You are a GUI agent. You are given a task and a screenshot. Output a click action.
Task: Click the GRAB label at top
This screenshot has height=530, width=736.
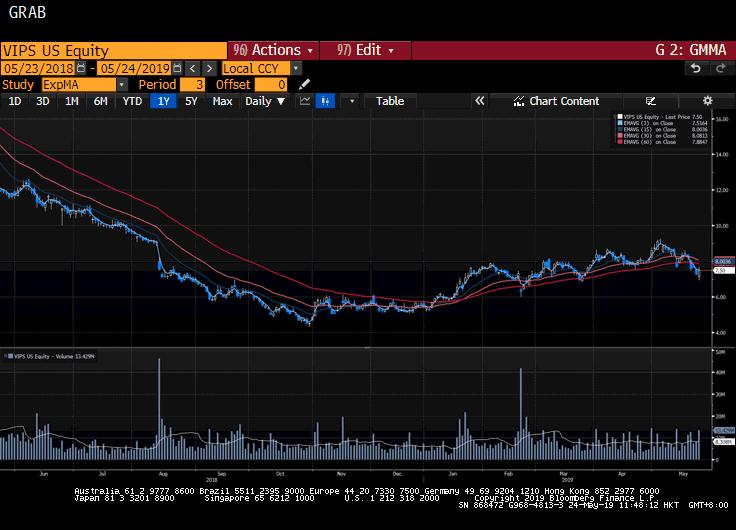(27, 12)
